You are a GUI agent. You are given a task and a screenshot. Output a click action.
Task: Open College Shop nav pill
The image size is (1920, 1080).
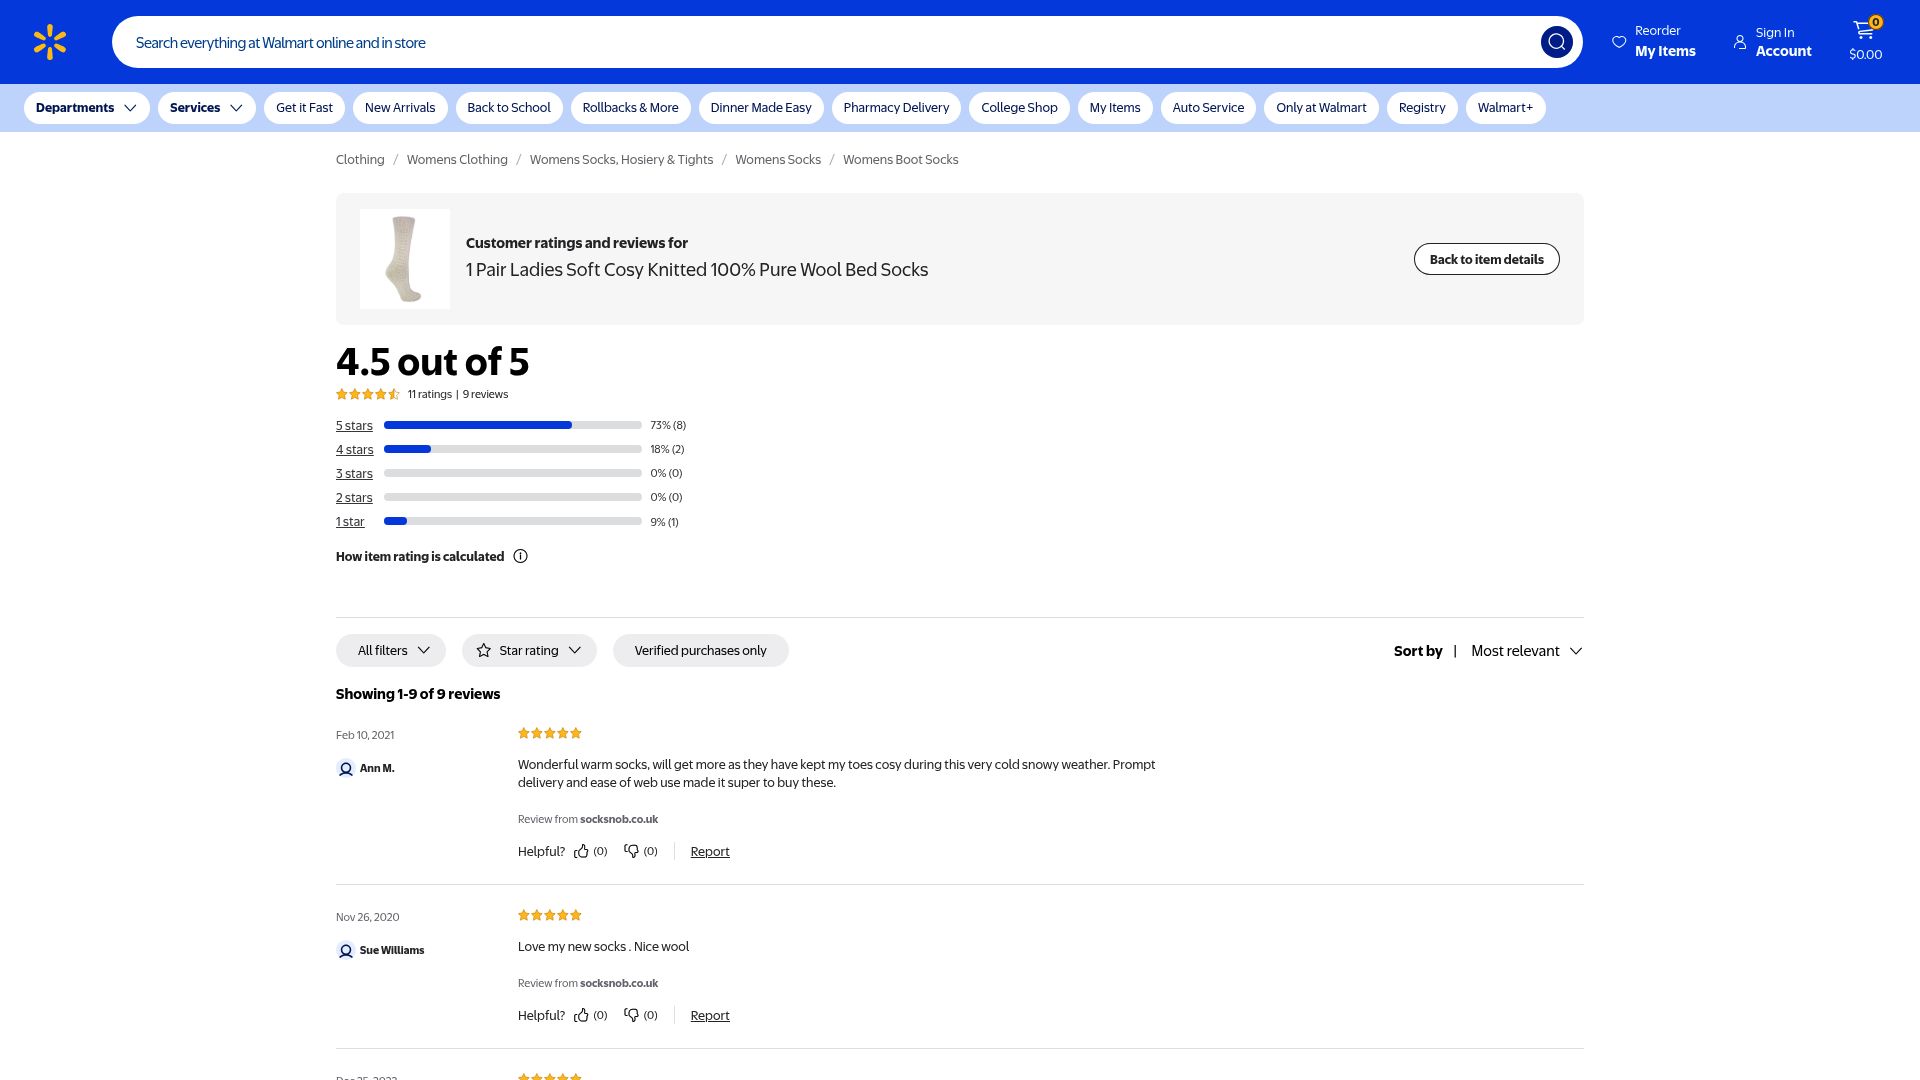coord(1019,108)
